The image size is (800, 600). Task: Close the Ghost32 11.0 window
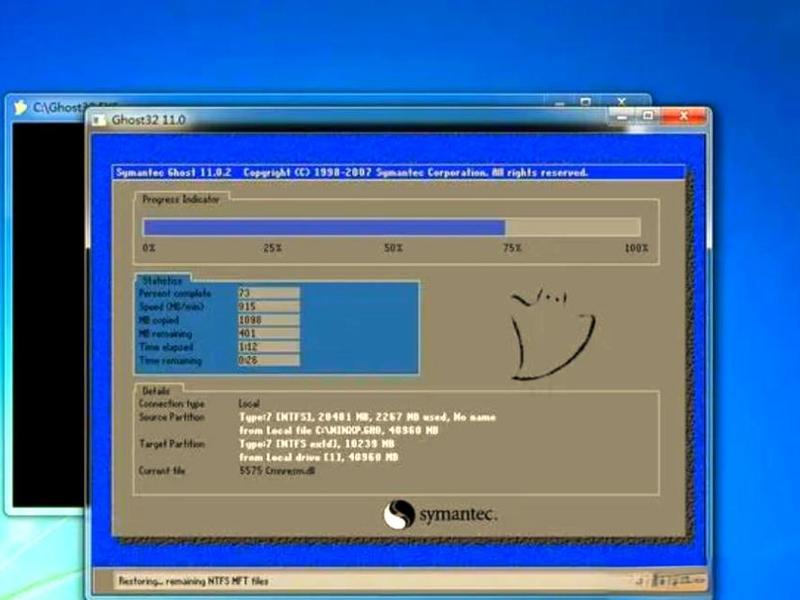click(684, 116)
